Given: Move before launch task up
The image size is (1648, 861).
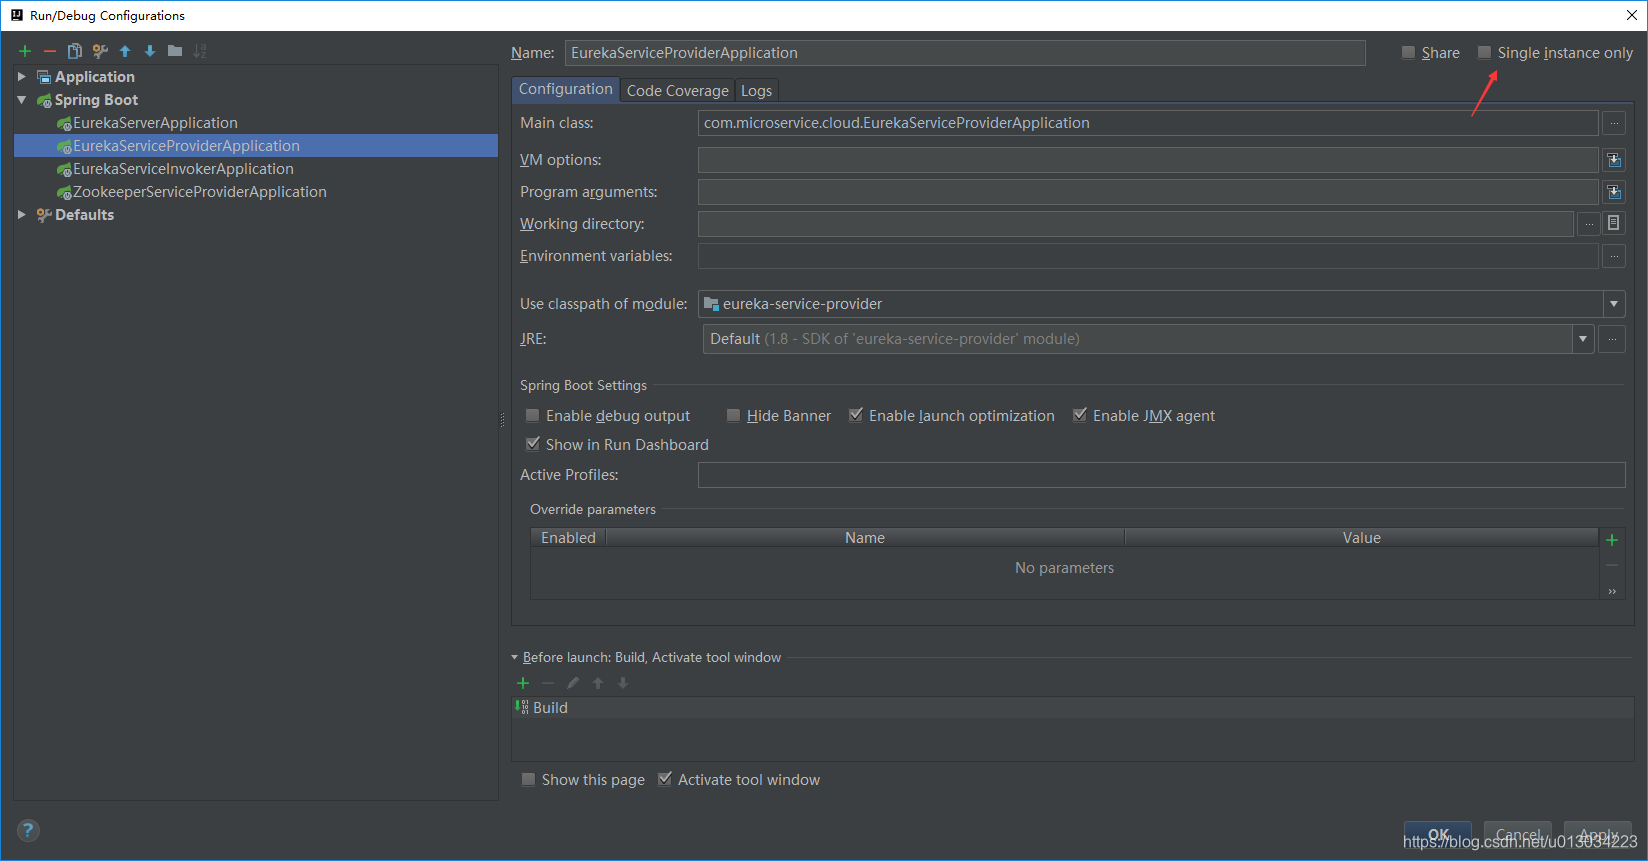Looking at the screenshot, I should click(598, 683).
